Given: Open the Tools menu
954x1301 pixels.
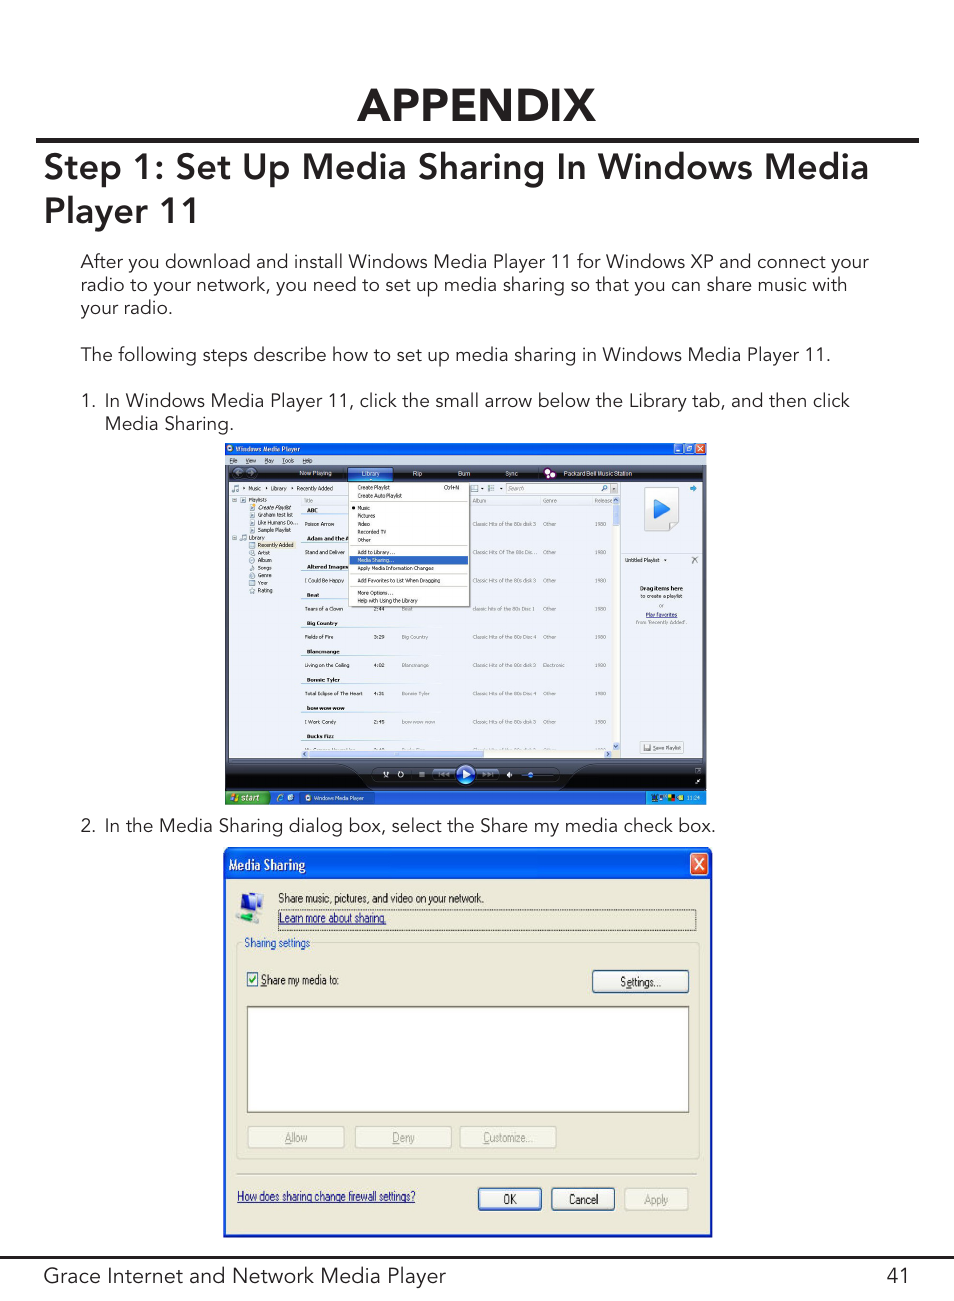Looking at the screenshot, I should click(x=288, y=461).
